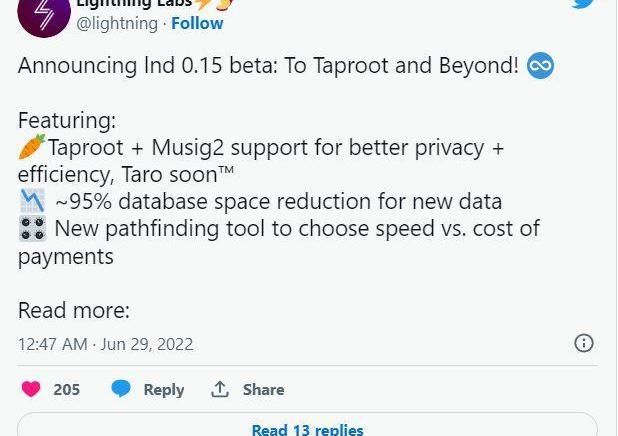Click the Read more: text
Image resolution: width=618 pixels, height=436 pixels.
73,310
